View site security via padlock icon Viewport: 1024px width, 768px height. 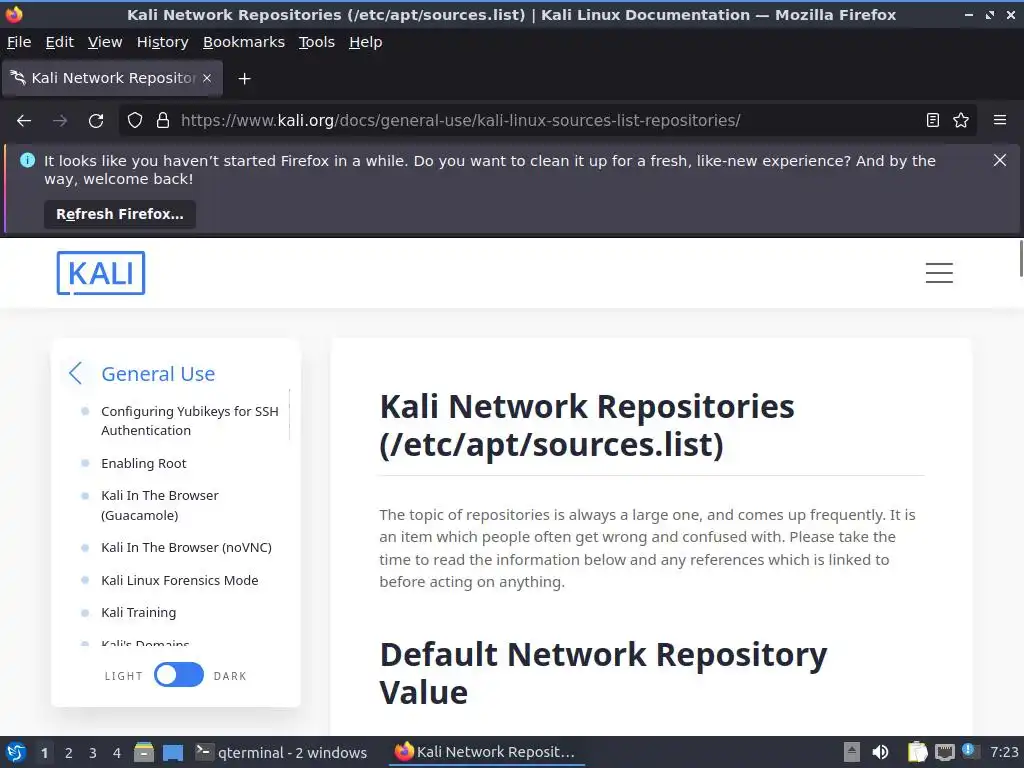coord(163,120)
